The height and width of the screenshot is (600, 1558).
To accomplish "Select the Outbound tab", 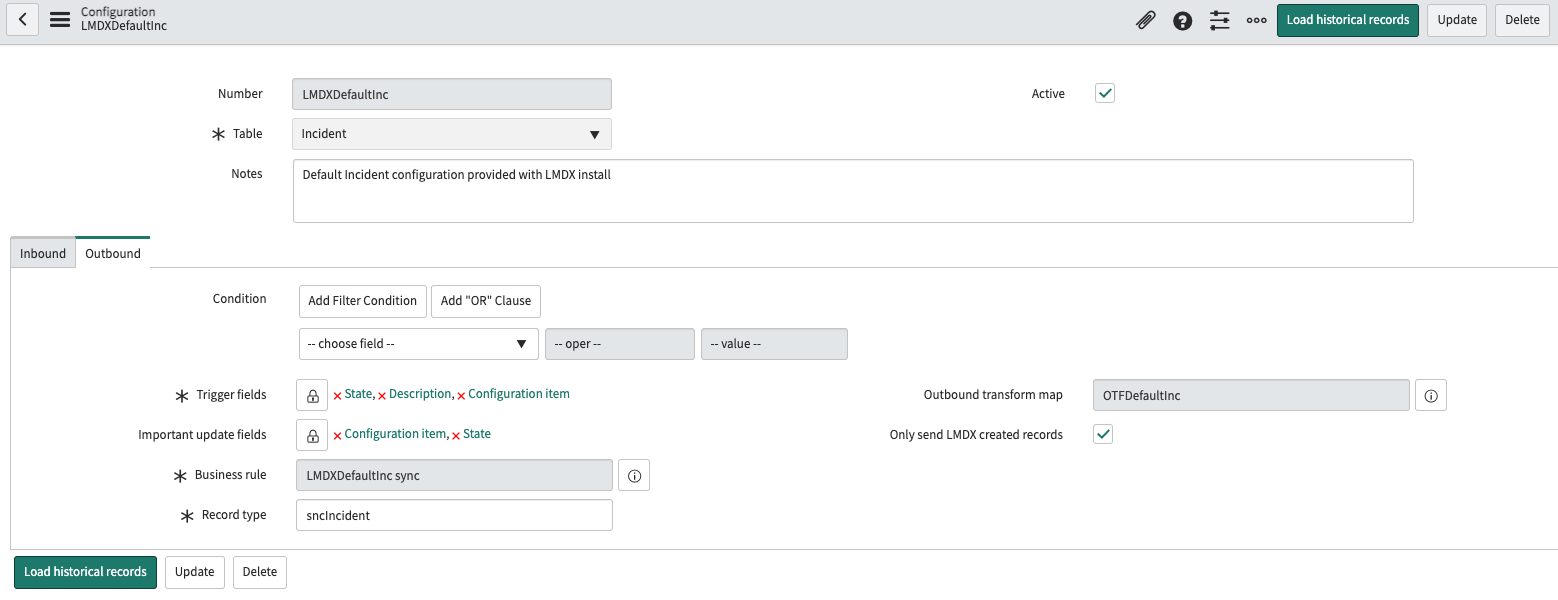I will [x=113, y=253].
